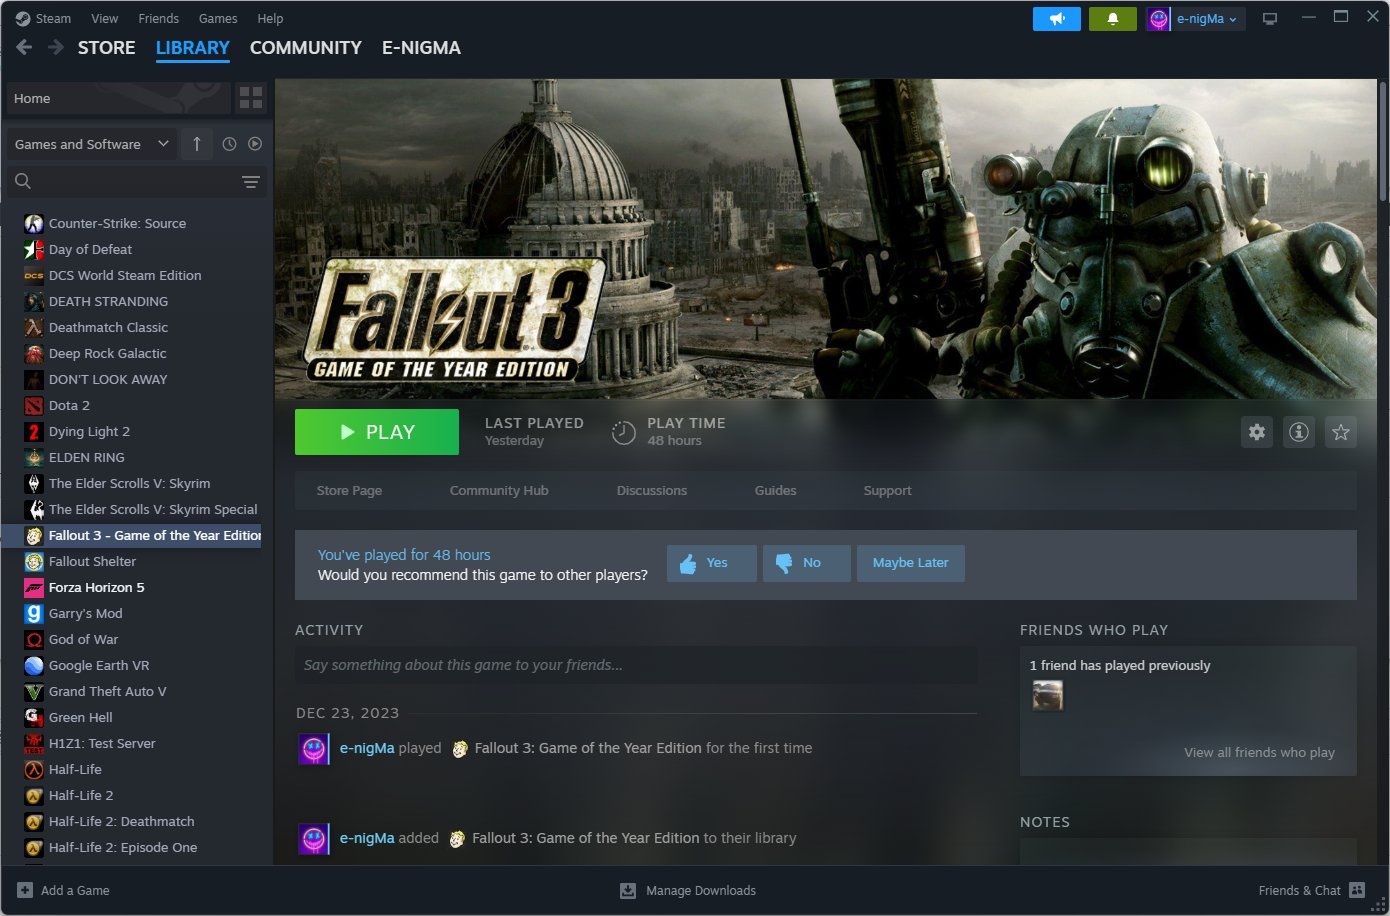Open the Help menu

pos(270,18)
